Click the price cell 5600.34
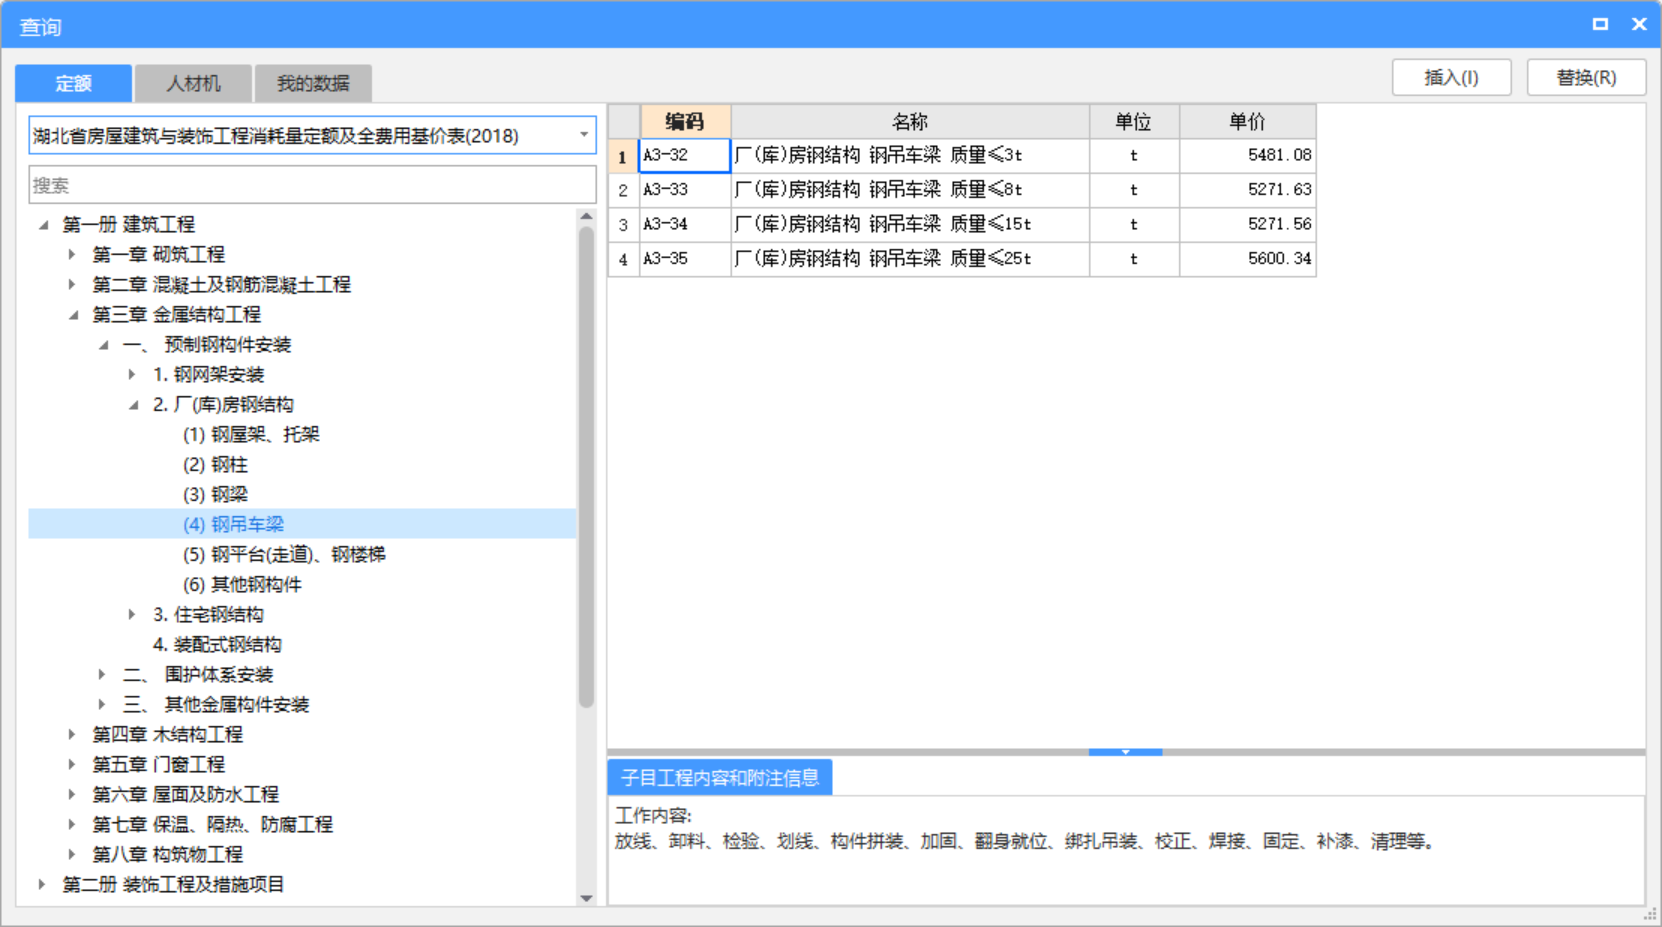 click(x=1247, y=259)
